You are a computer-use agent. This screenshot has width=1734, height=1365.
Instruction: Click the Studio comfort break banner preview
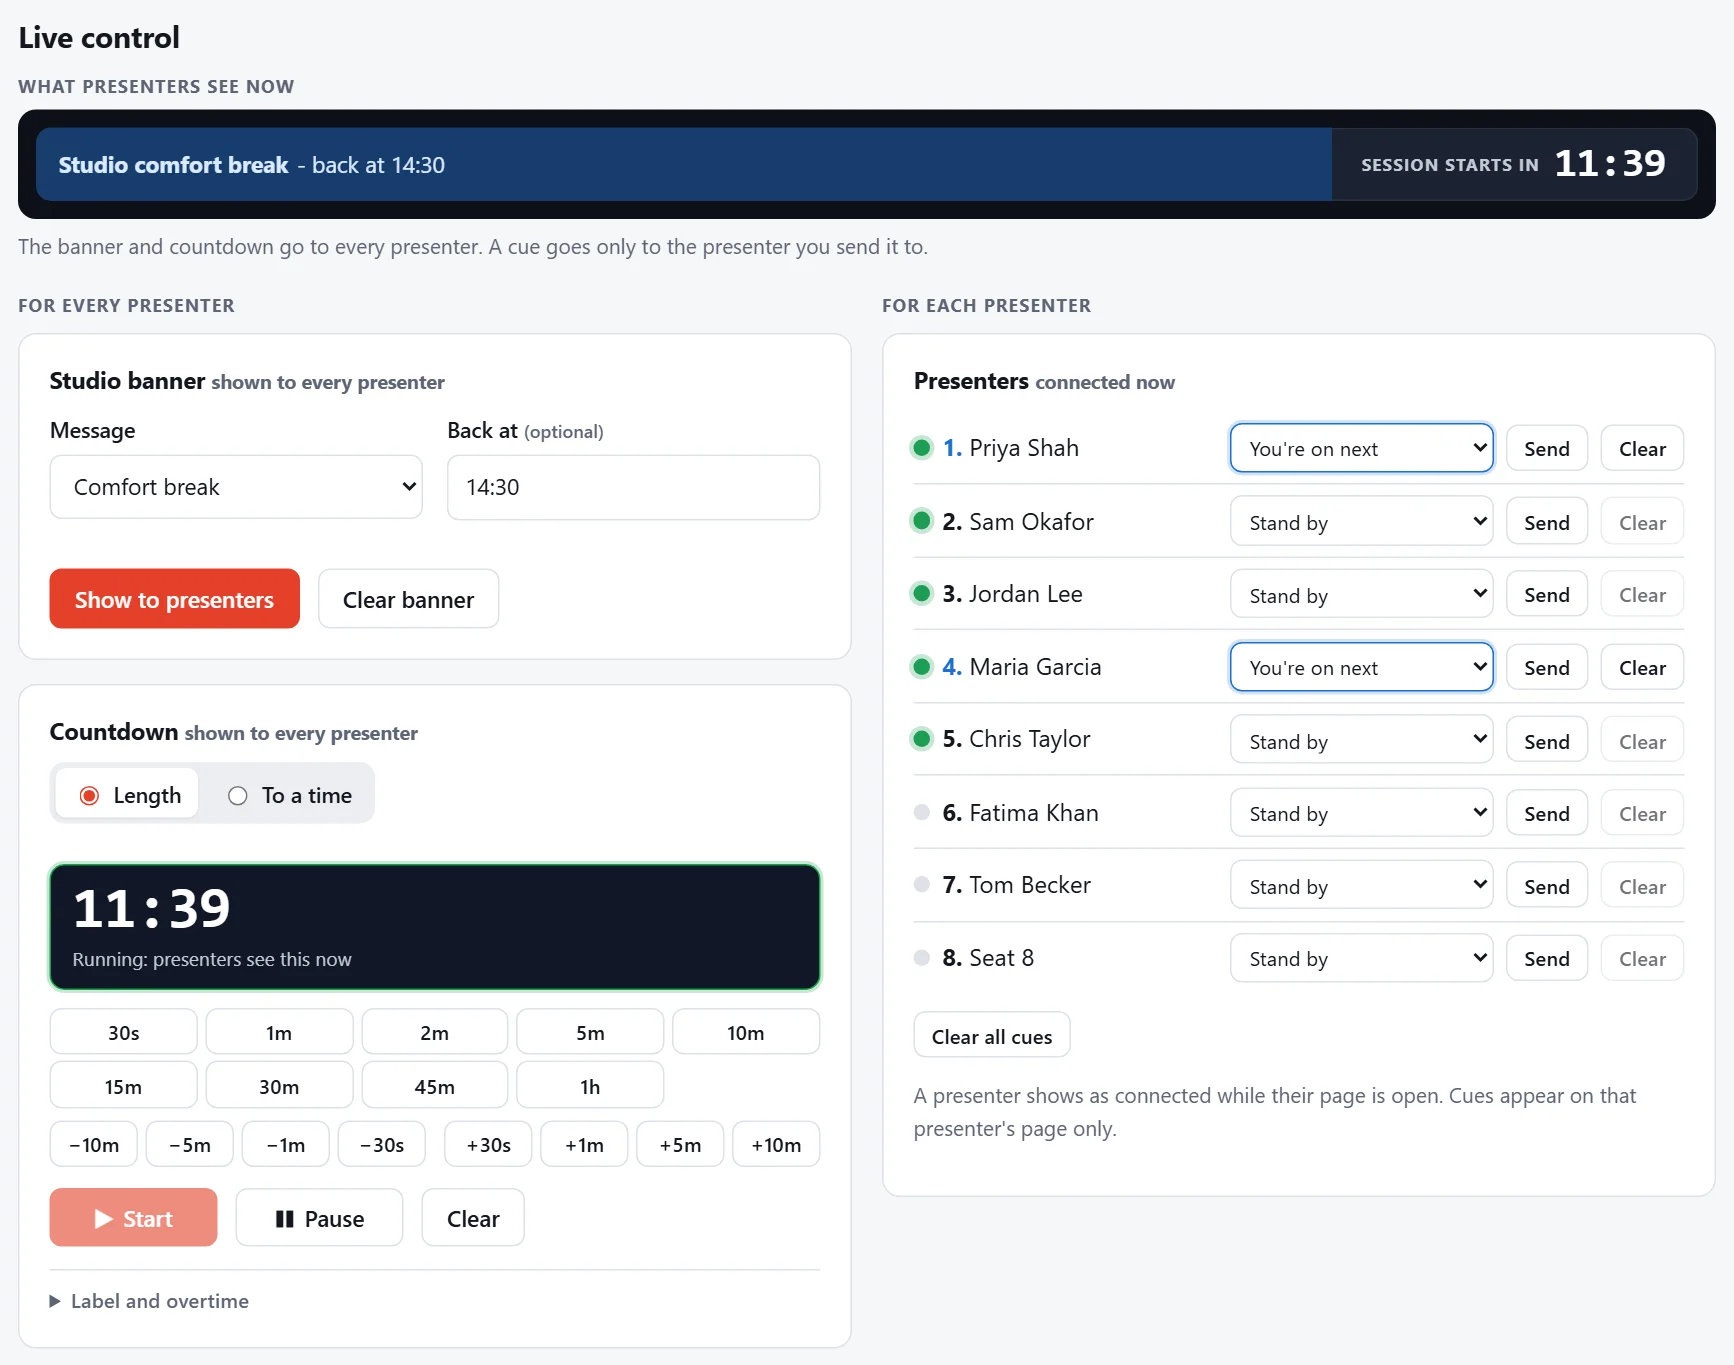684,164
